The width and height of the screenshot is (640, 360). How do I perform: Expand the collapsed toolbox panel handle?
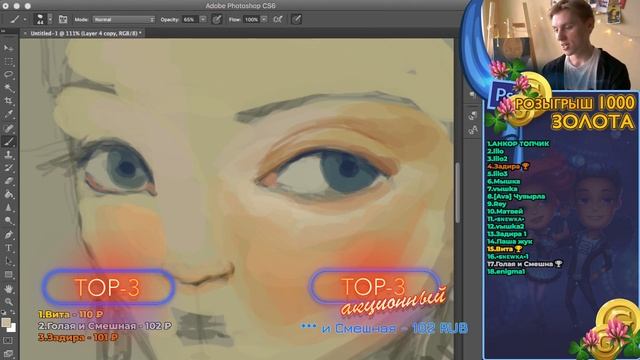coord(3,31)
